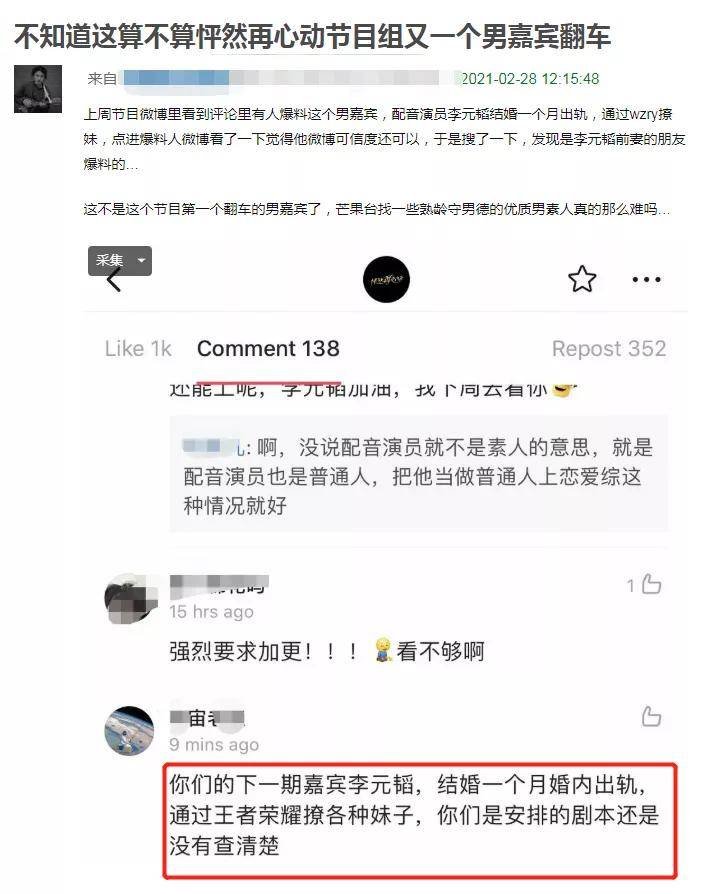The image size is (715, 894).
Task: Favorite the post with star icon
Action: tap(582, 279)
